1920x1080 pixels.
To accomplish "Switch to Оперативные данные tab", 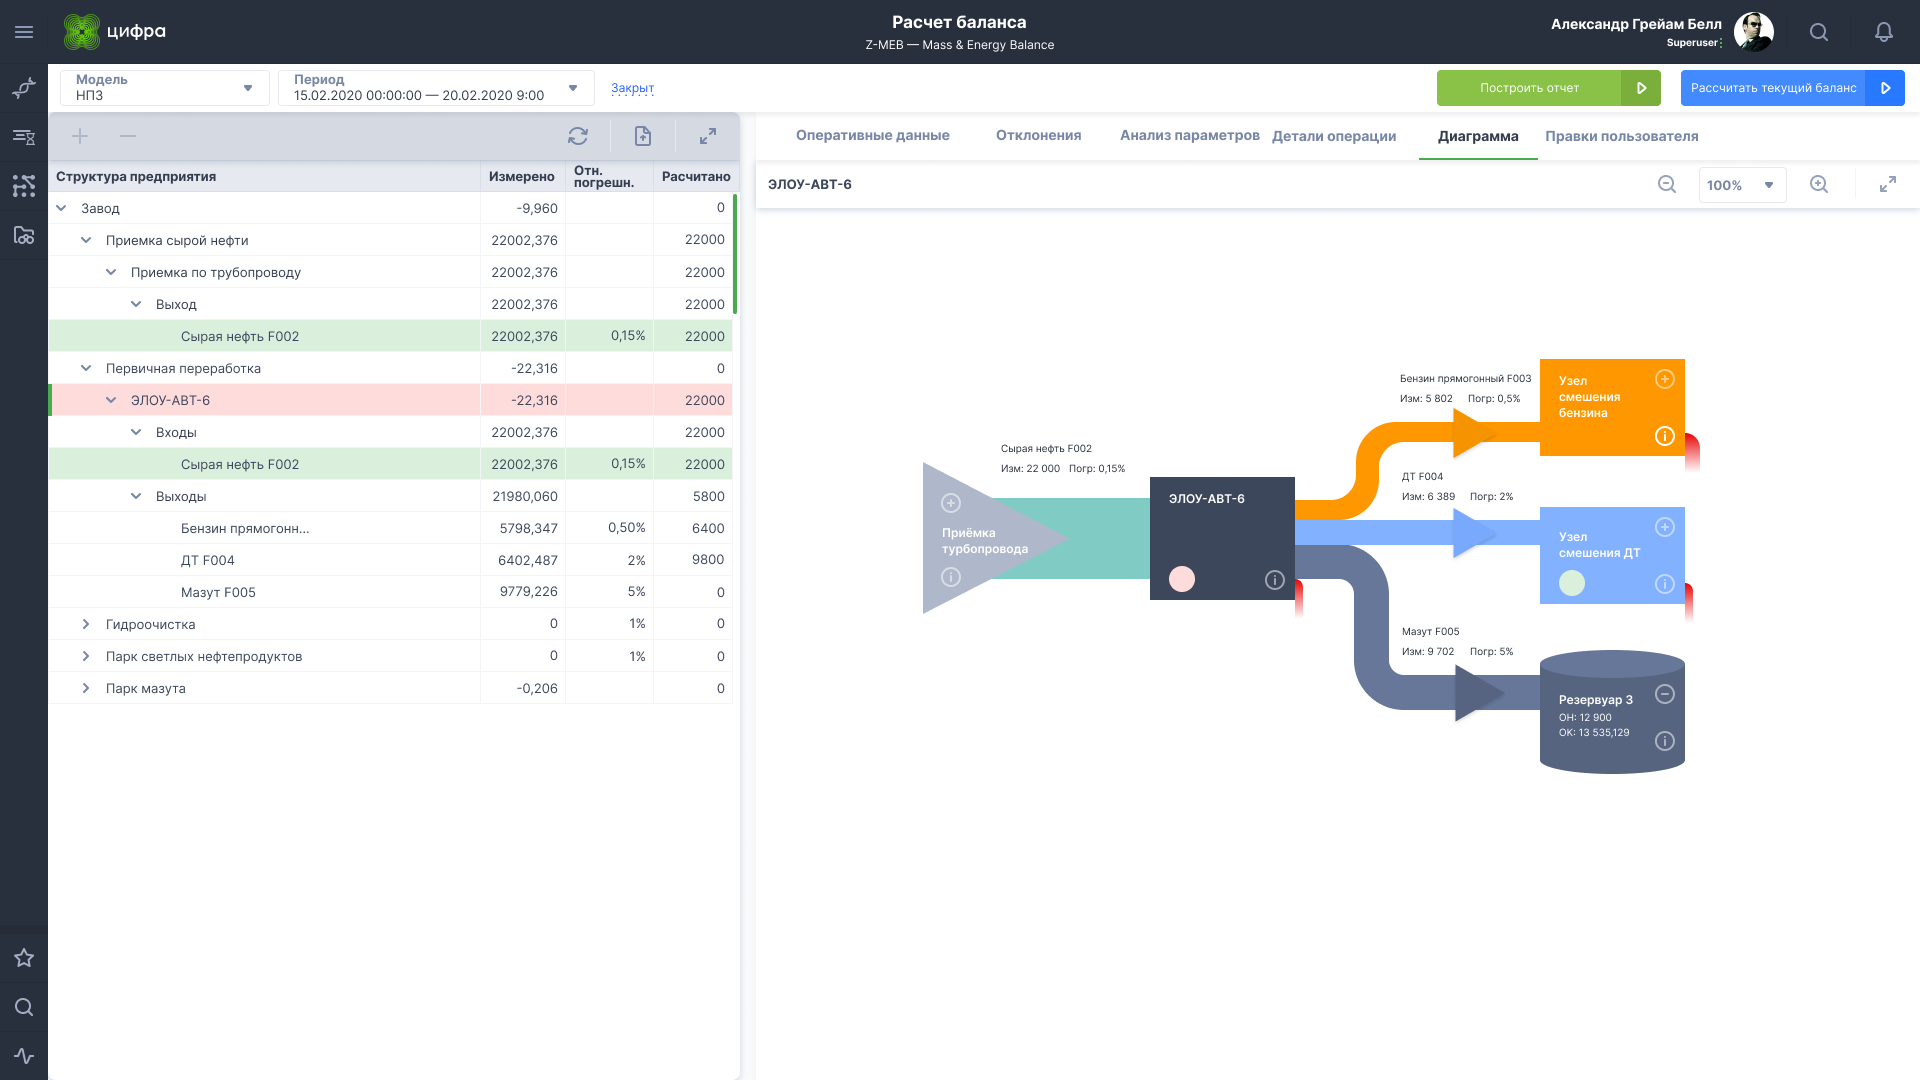I will coord(872,136).
